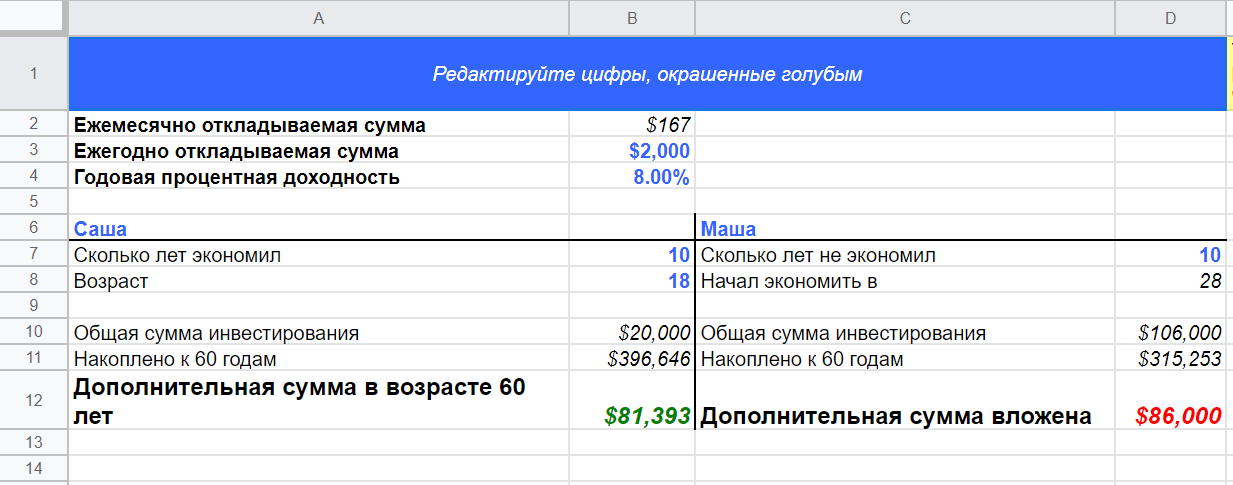Select row 11 header
This screenshot has height=485, width=1233.
tap(33, 359)
